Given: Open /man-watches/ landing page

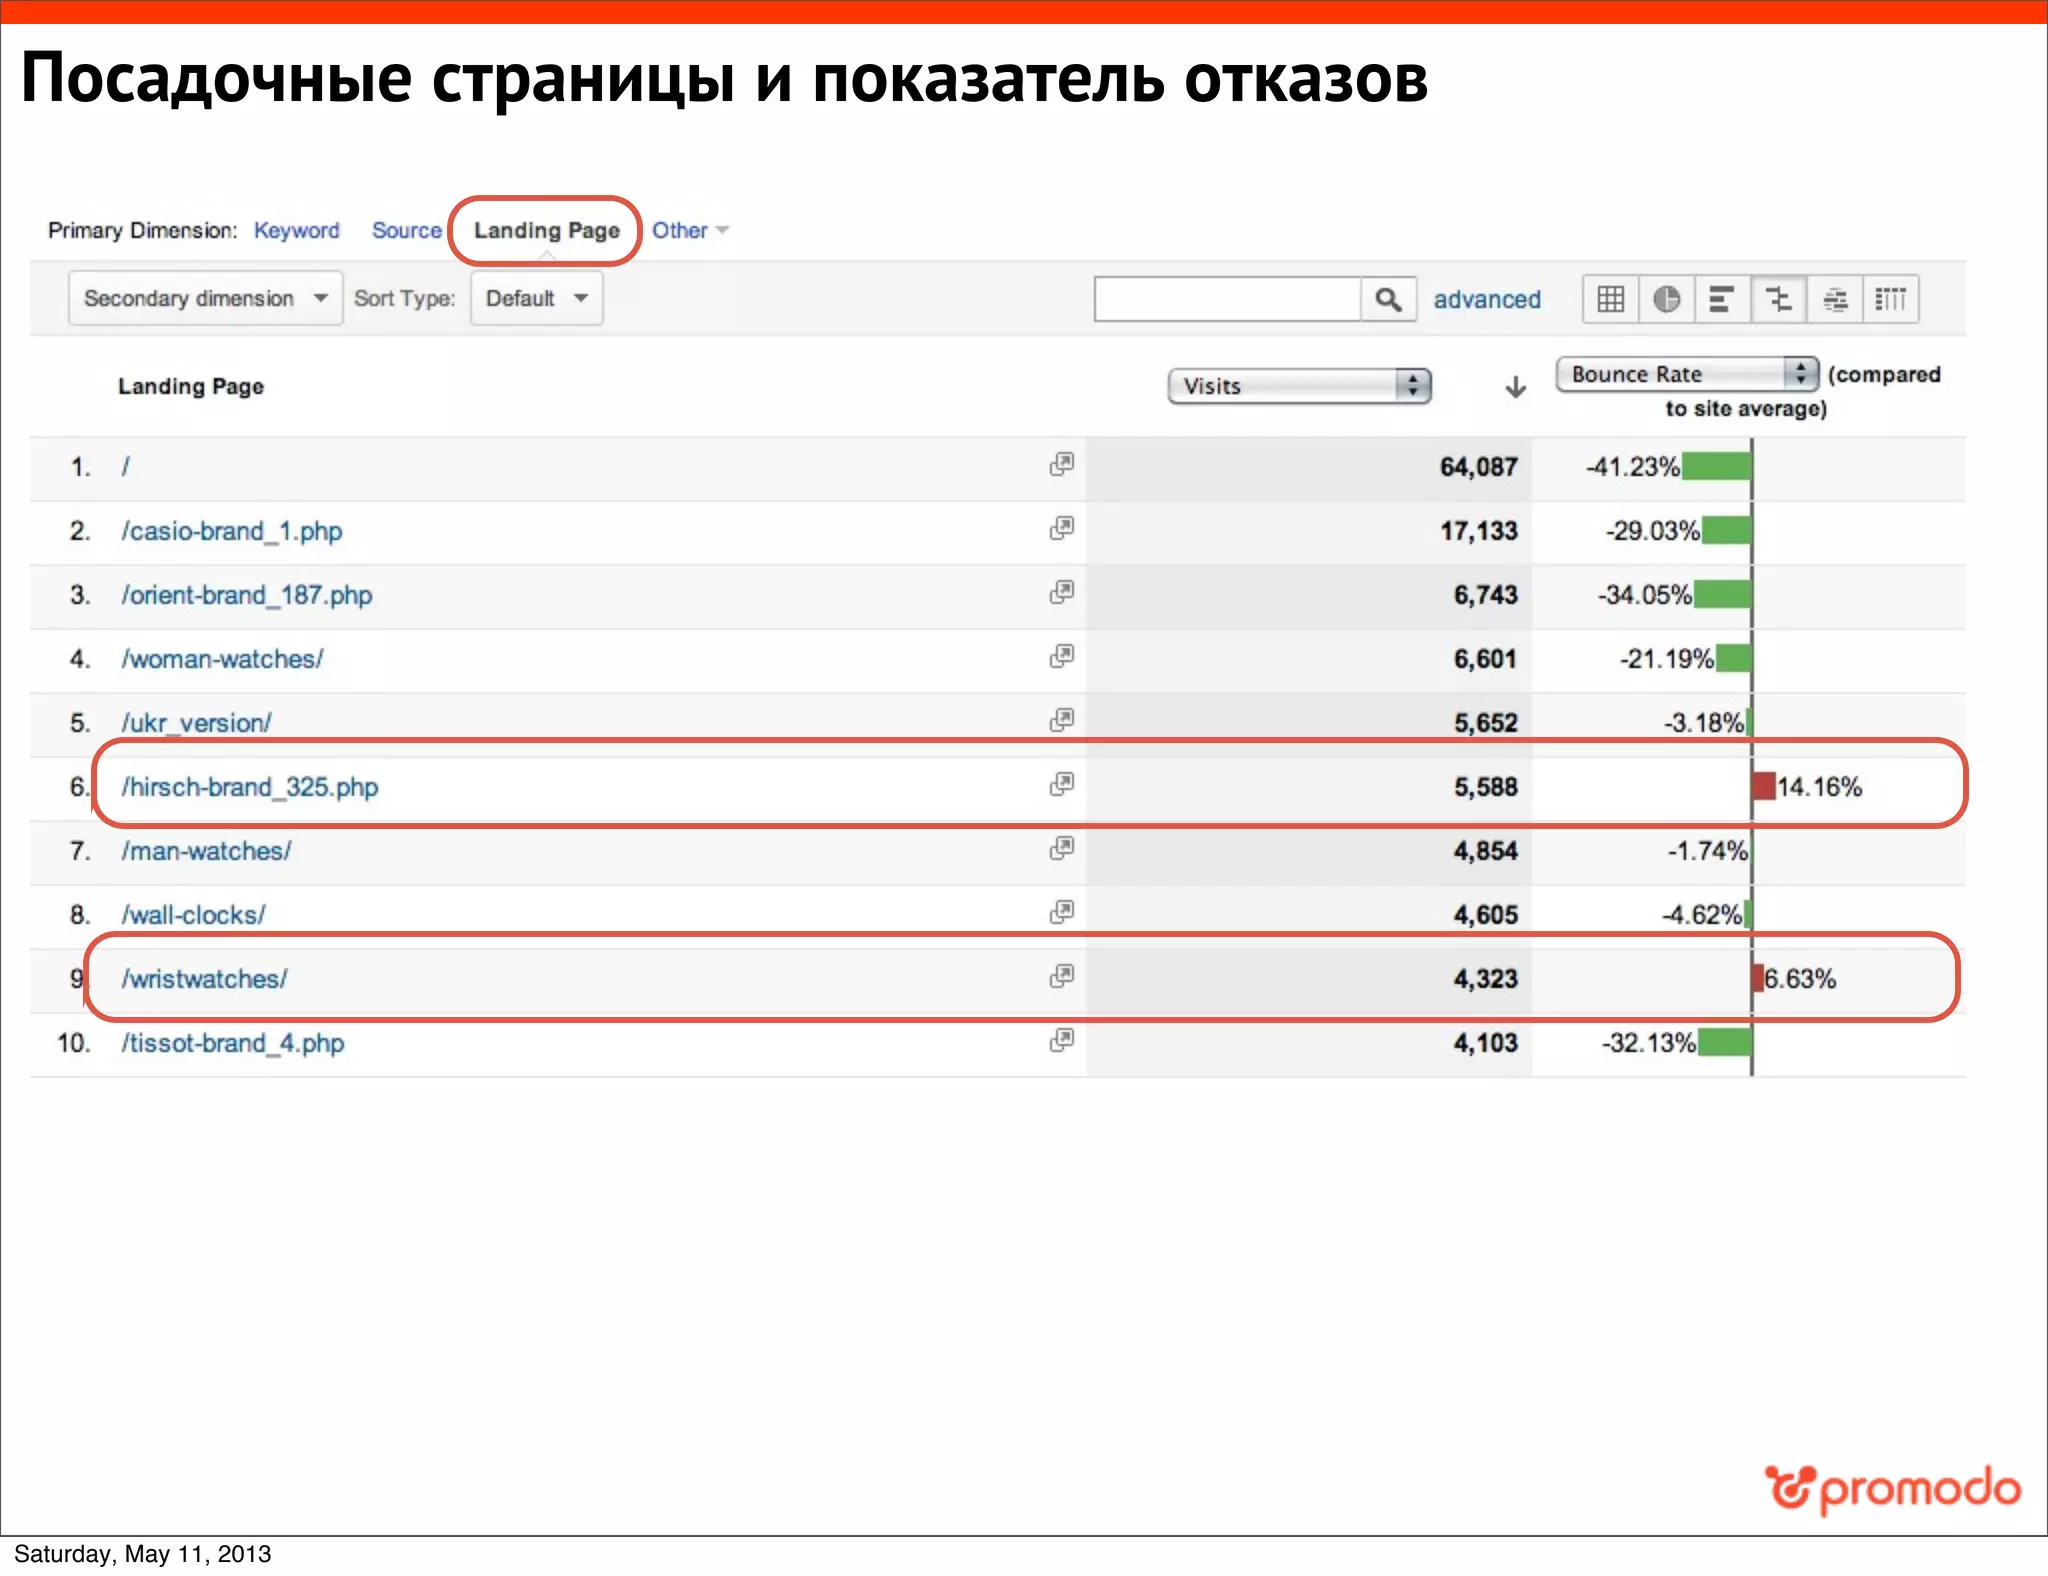Looking at the screenshot, I should coord(206,851).
